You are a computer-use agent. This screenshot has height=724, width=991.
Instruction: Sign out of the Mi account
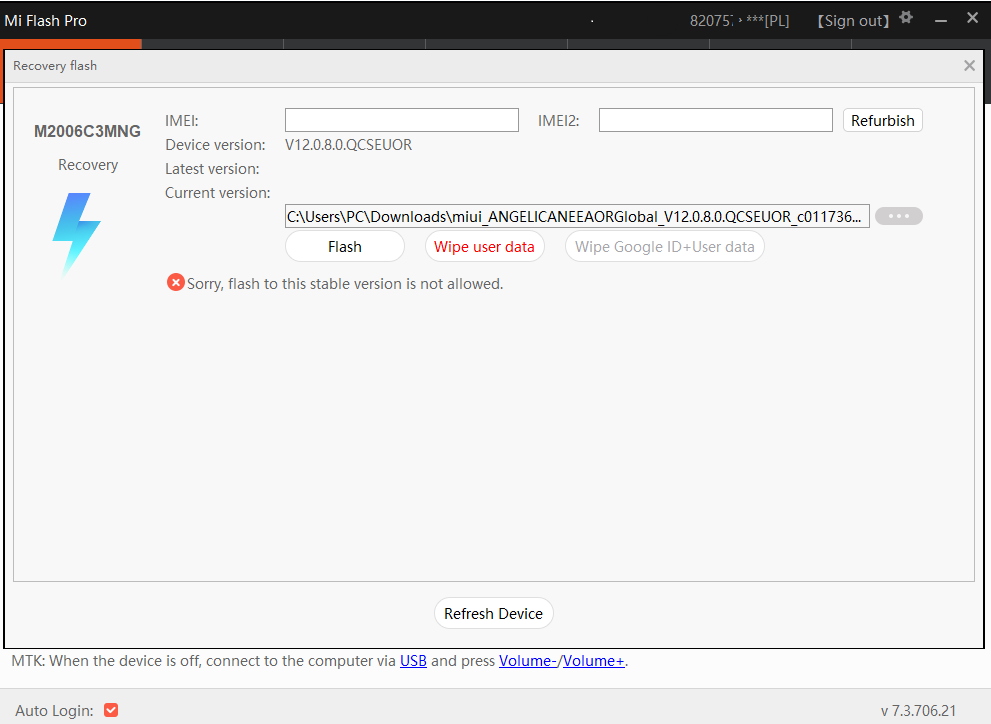coord(853,21)
